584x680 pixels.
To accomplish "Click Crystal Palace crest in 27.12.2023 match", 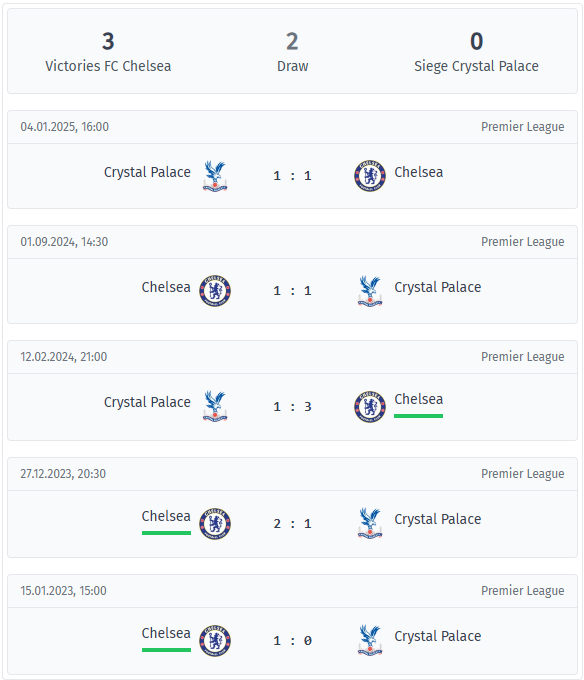I will point(370,523).
